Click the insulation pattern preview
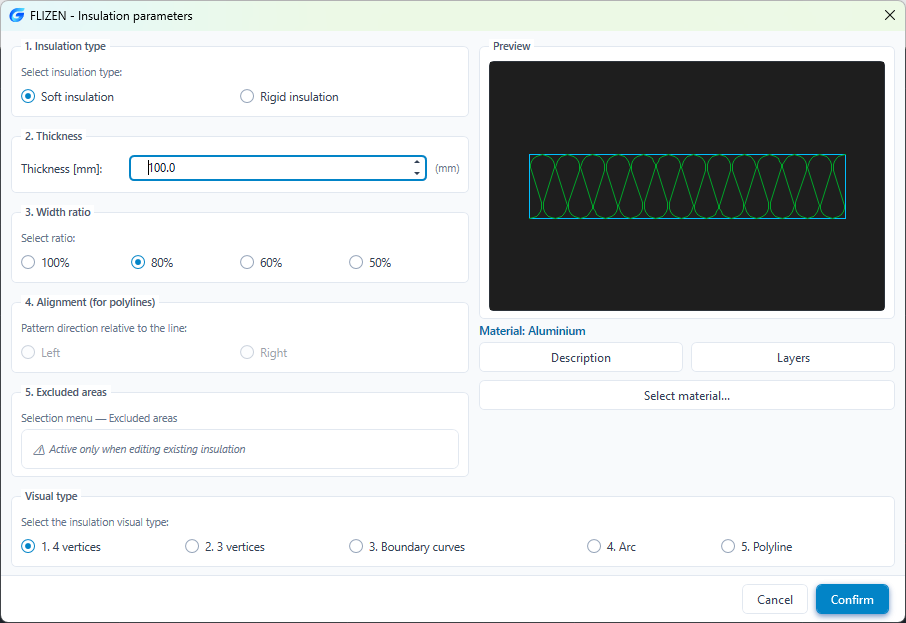 point(687,186)
